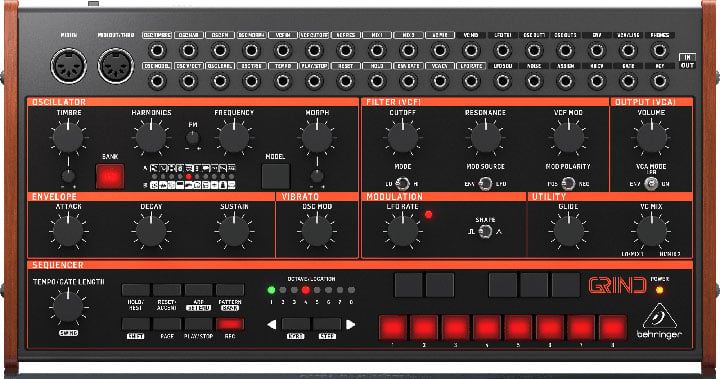
Task: Click the HARMONICS knob
Action: 151,137
